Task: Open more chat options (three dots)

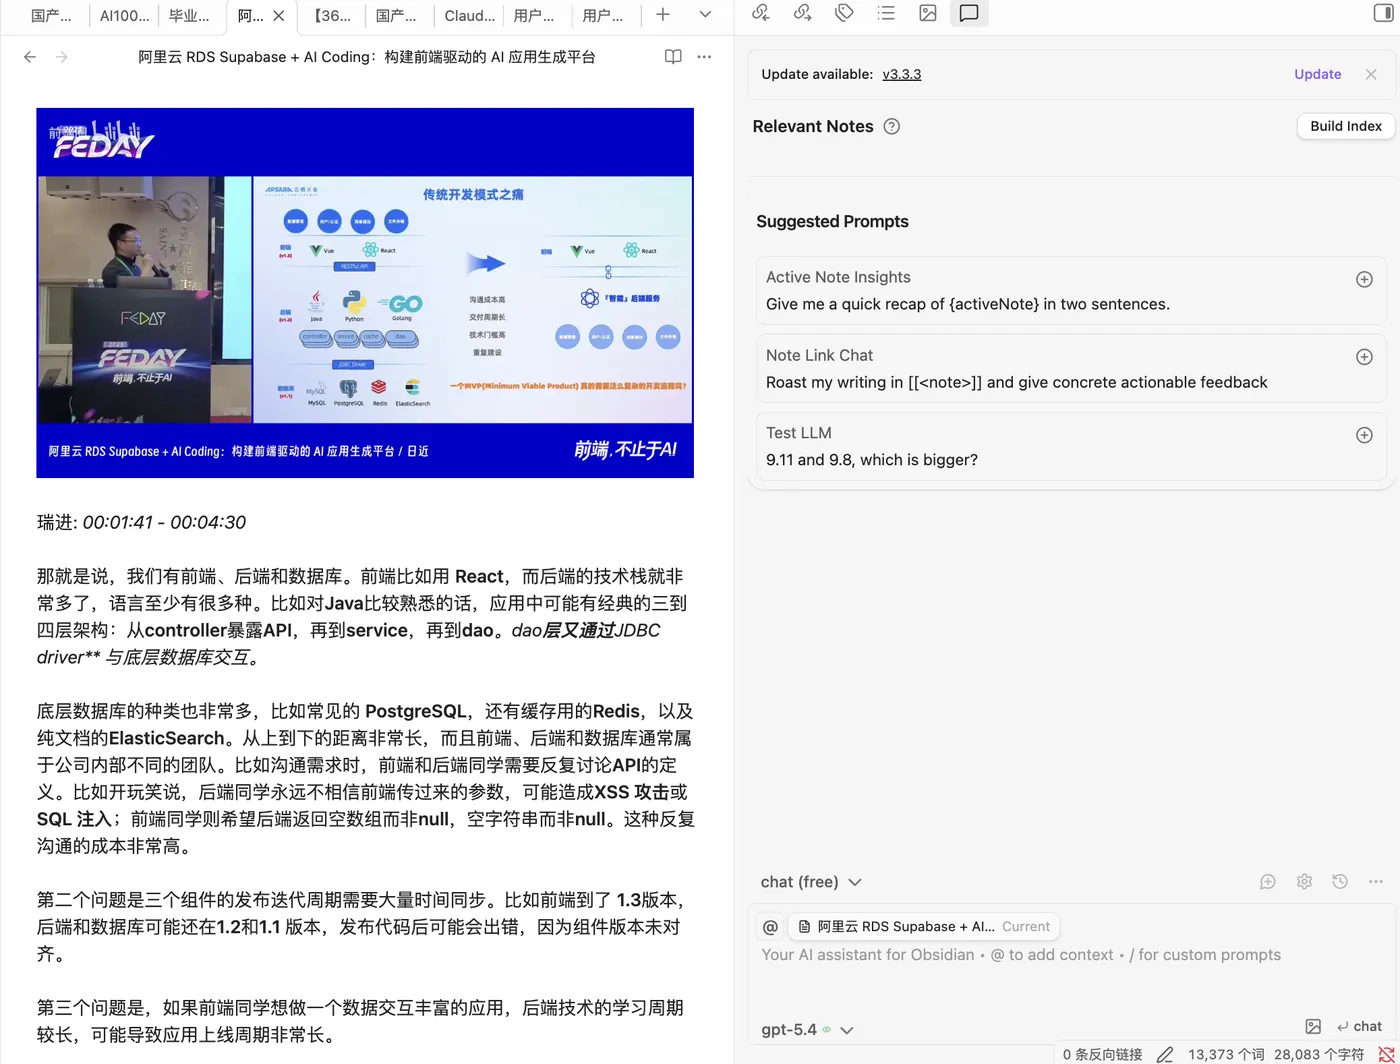Action: pyautogui.click(x=1376, y=882)
